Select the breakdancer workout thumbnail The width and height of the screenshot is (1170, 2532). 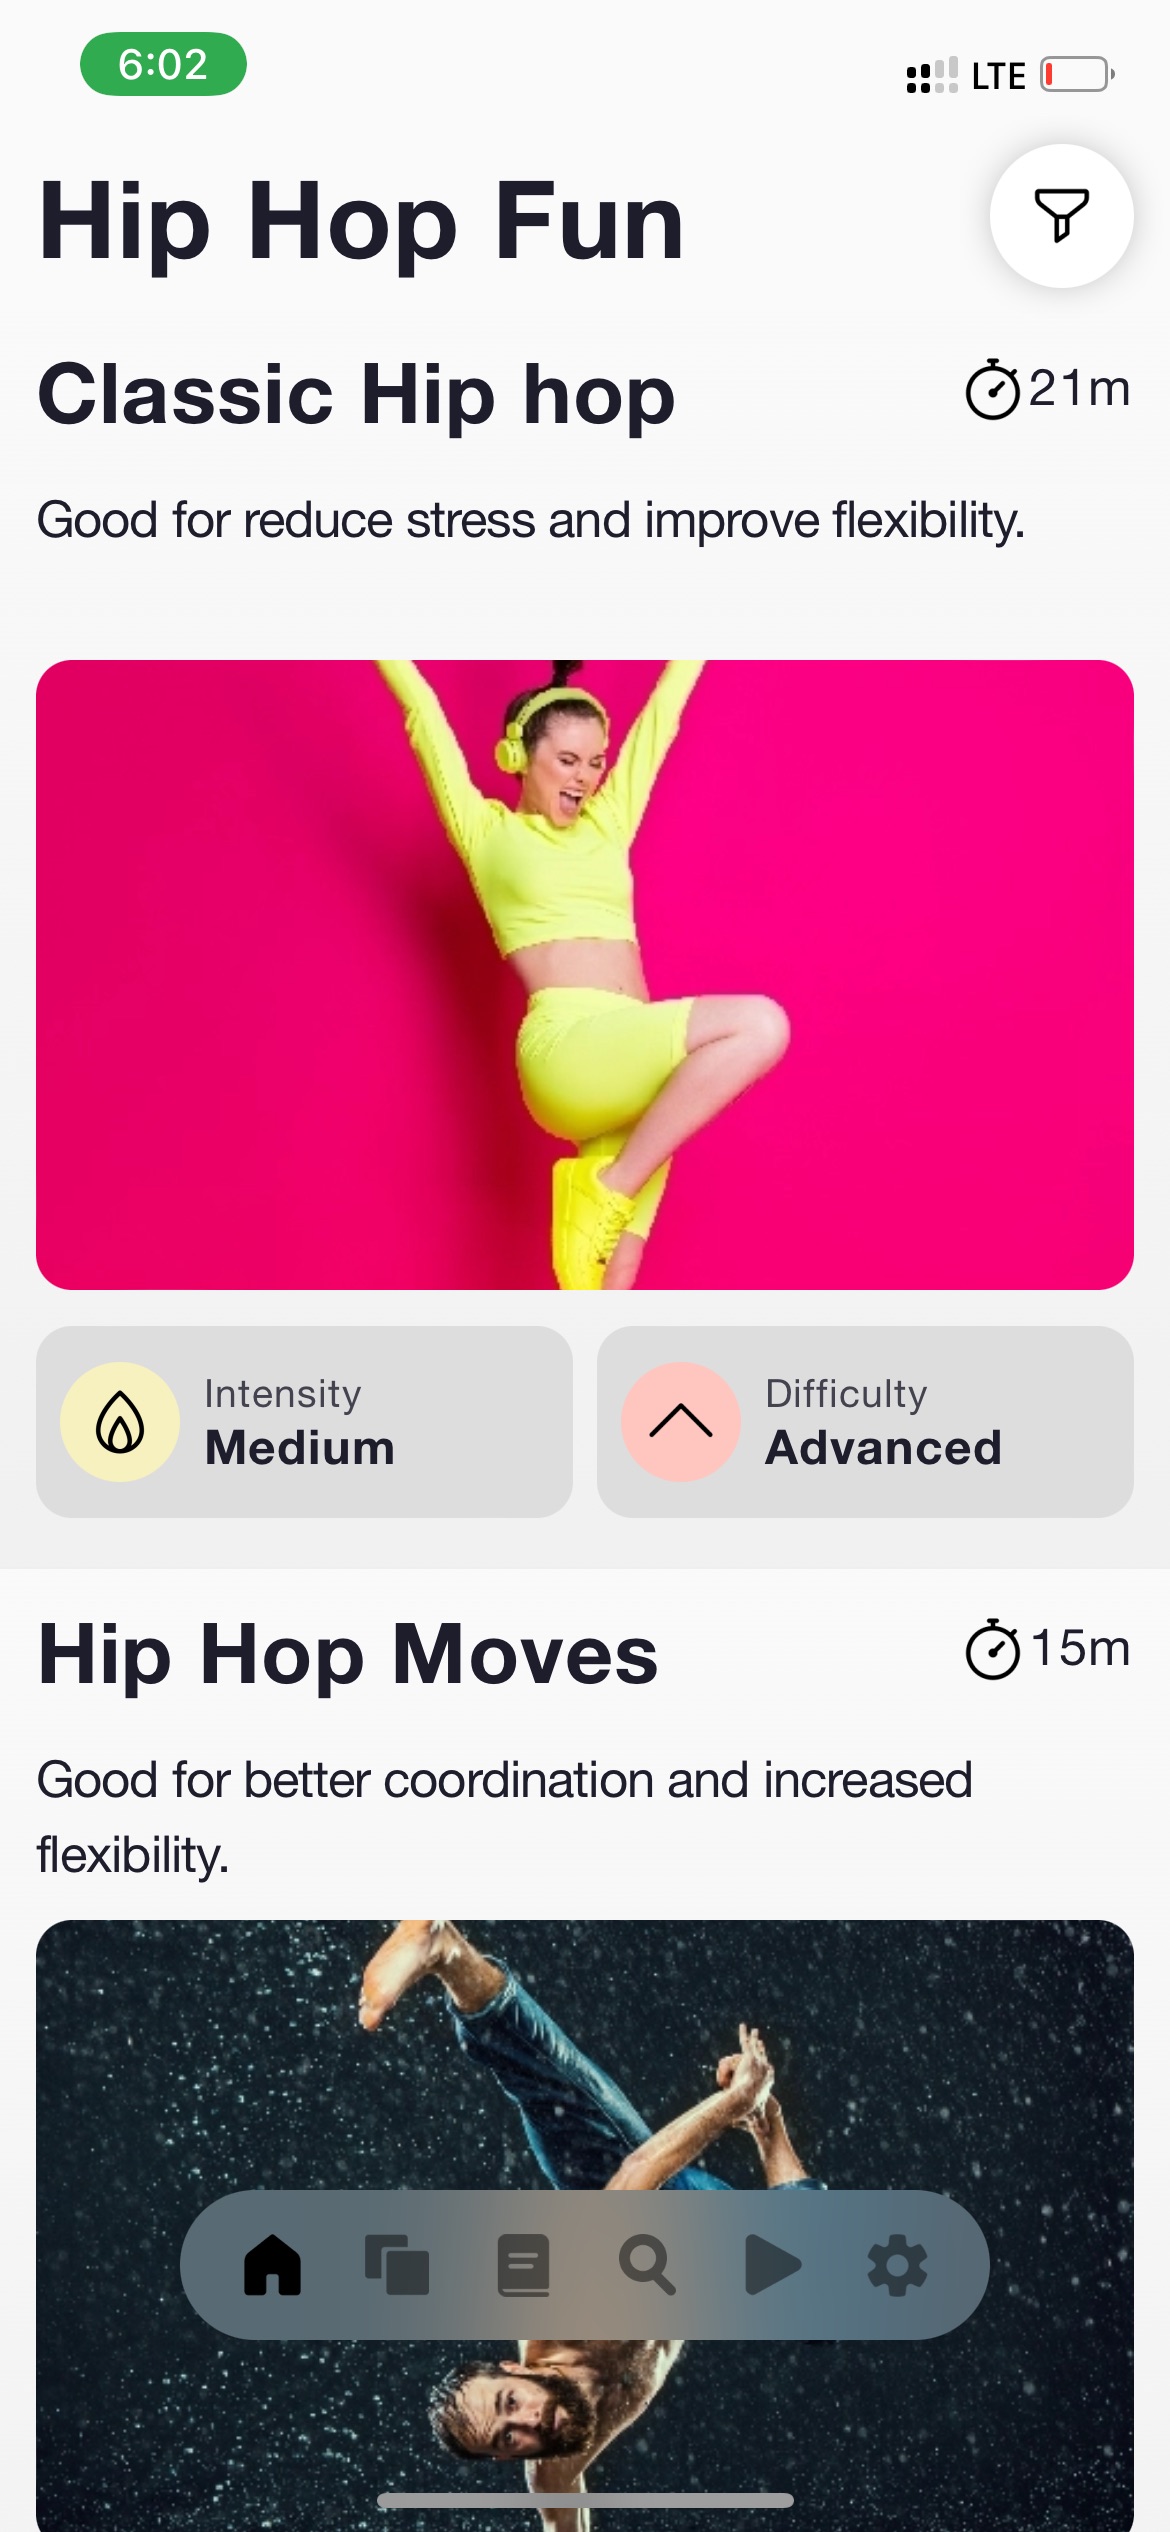(585, 2226)
